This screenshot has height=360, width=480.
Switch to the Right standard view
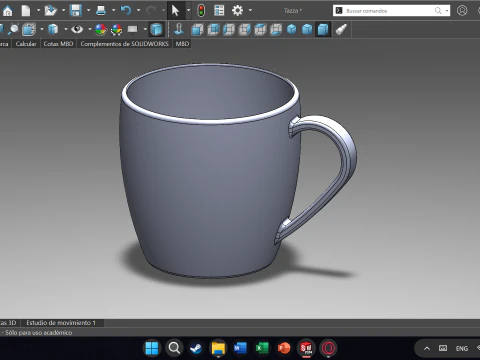[x=244, y=29]
